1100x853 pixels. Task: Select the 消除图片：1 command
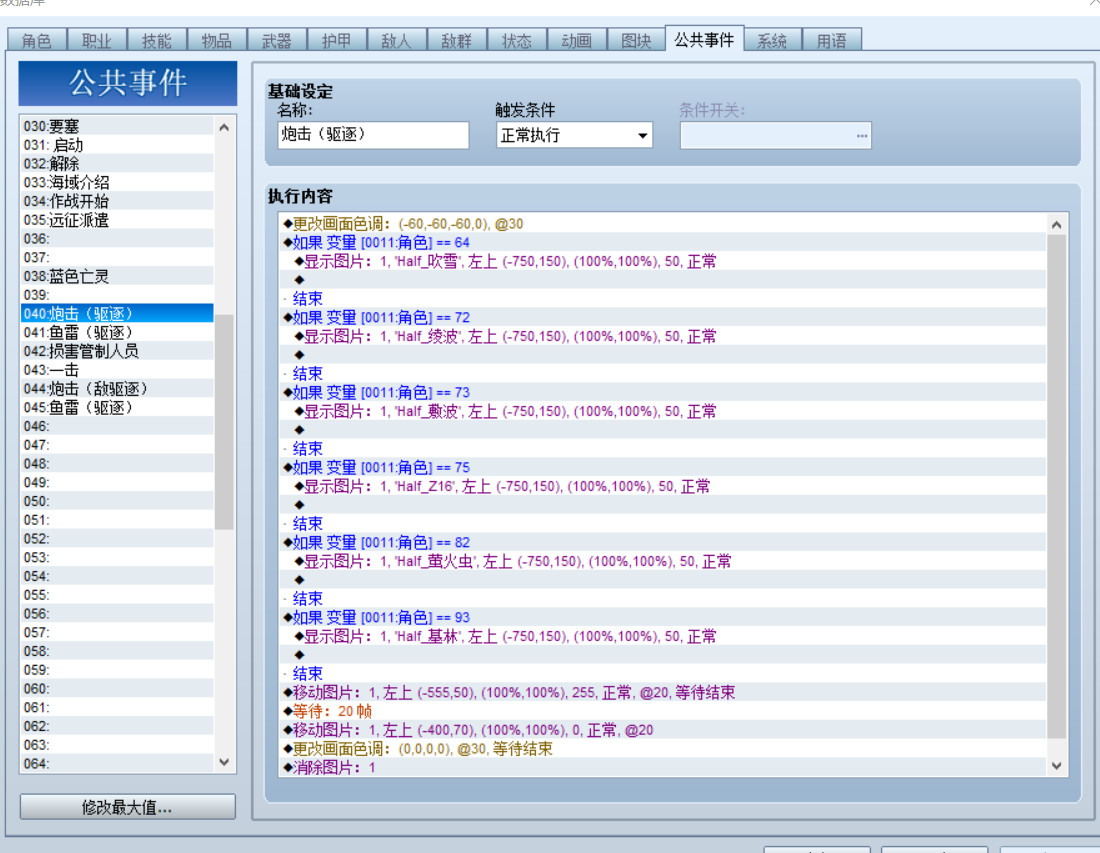[x=663, y=767]
